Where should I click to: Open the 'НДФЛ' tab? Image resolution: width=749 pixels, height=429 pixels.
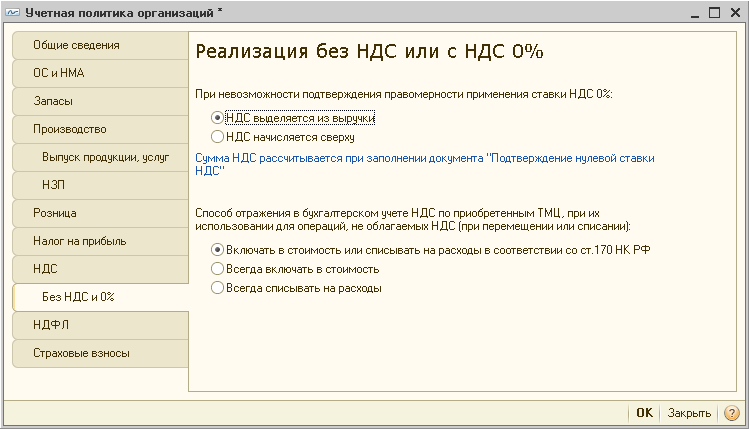point(100,325)
